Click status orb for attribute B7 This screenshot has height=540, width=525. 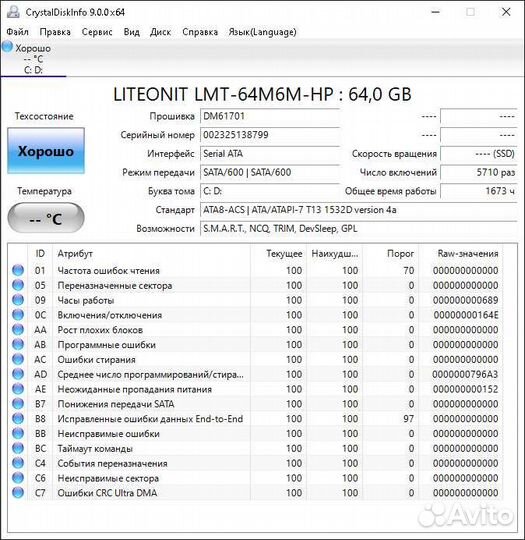pyautogui.click(x=18, y=404)
